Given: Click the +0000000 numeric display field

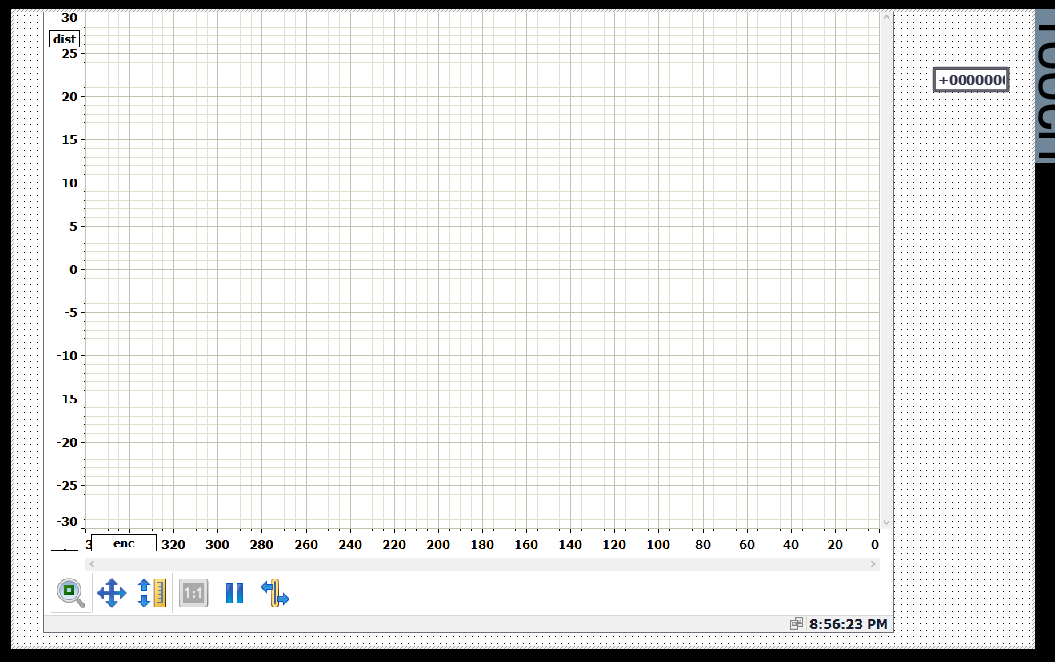Looking at the screenshot, I should tap(971, 80).
